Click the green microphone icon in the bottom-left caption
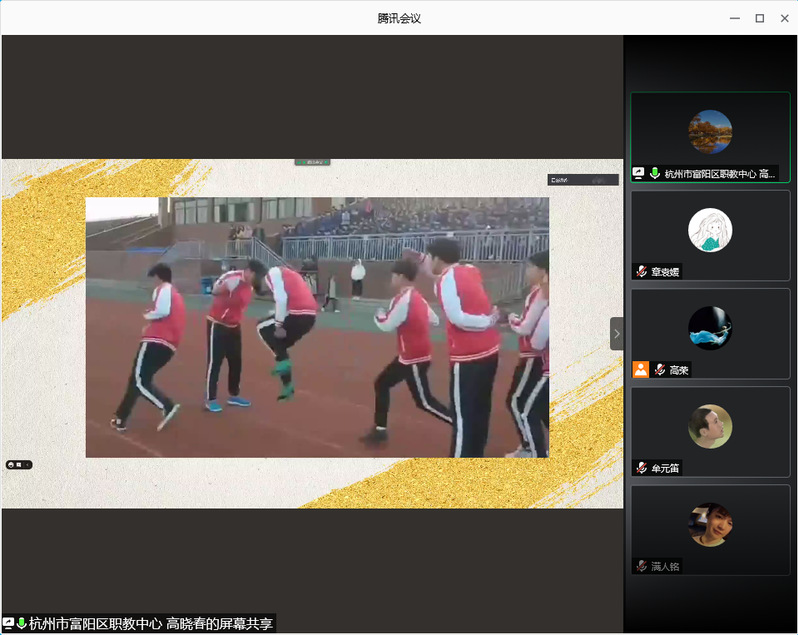 [x=22, y=623]
